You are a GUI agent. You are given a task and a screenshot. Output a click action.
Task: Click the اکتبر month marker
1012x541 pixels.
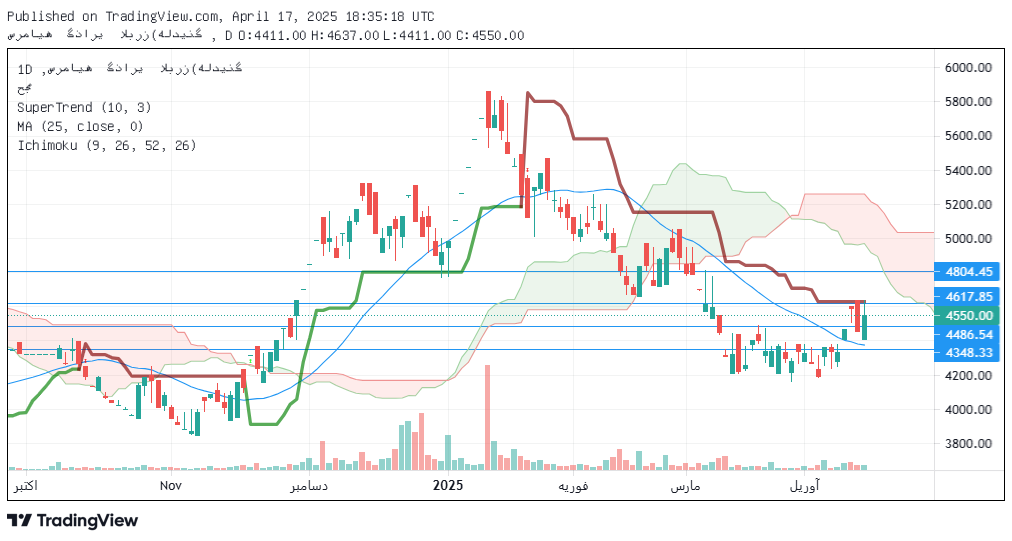pyautogui.click(x=24, y=485)
